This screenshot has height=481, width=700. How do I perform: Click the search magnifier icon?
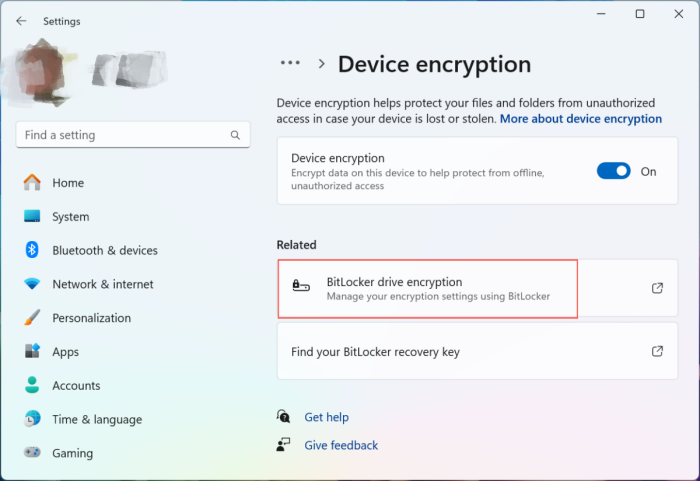[235, 135]
